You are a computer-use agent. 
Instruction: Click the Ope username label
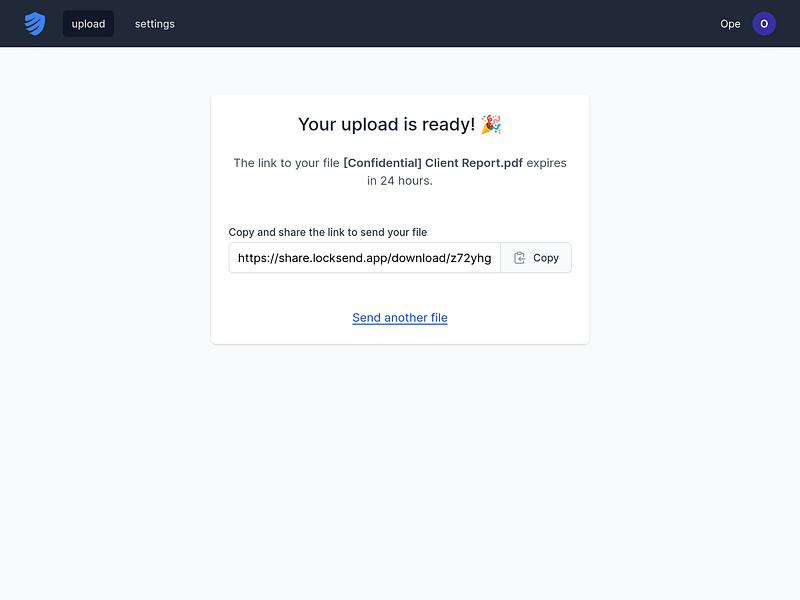(x=730, y=24)
